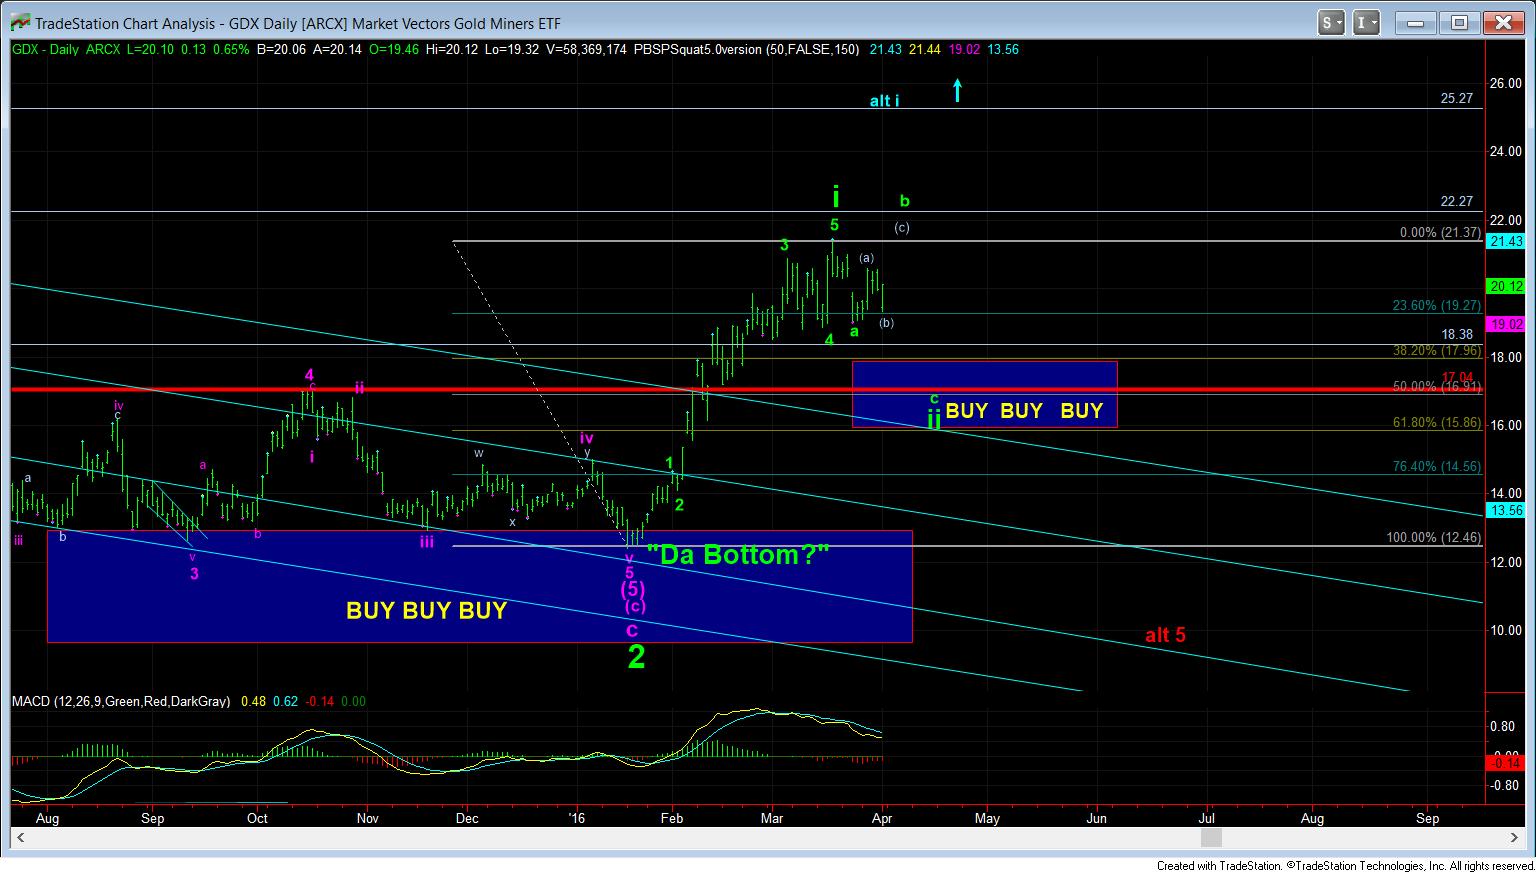Click the 26.00 price scale value
The height and width of the screenshot is (872, 1536).
tap(1506, 83)
